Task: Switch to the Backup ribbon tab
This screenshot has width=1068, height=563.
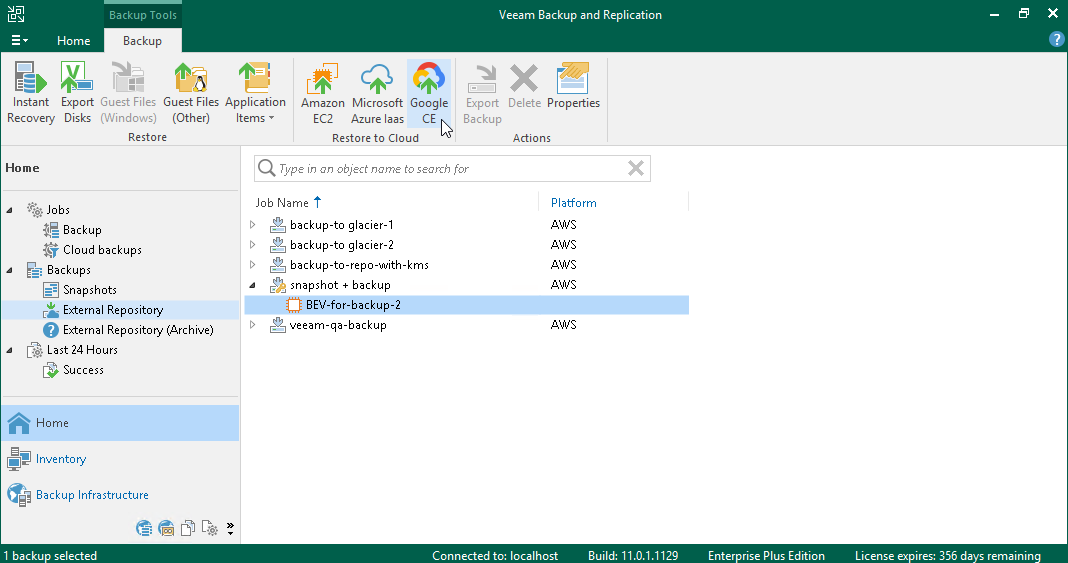Action: (142, 41)
